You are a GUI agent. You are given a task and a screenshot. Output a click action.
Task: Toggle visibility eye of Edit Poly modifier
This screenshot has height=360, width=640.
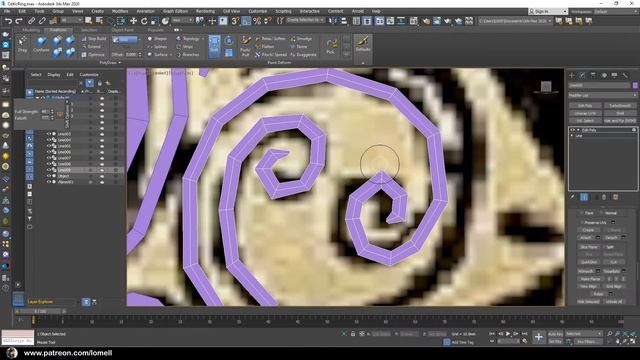[573, 130]
